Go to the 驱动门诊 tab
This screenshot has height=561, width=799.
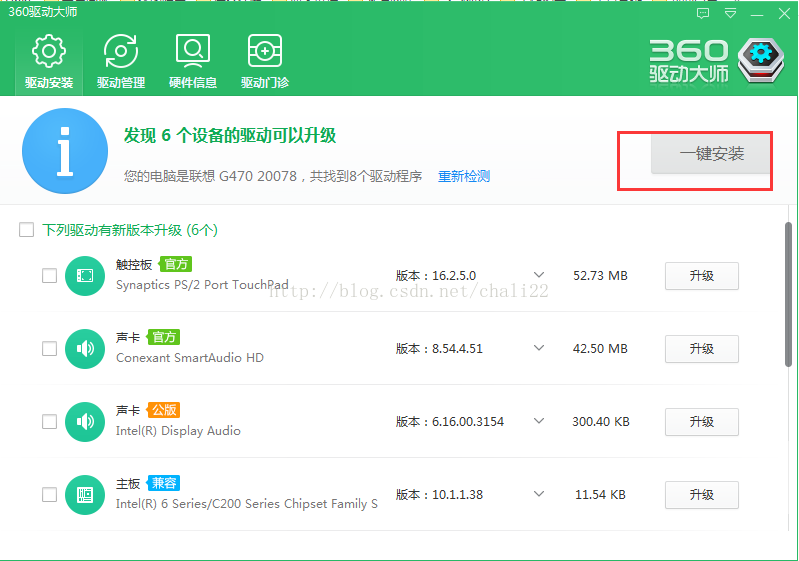pyautogui.click(x=264, y=61)
